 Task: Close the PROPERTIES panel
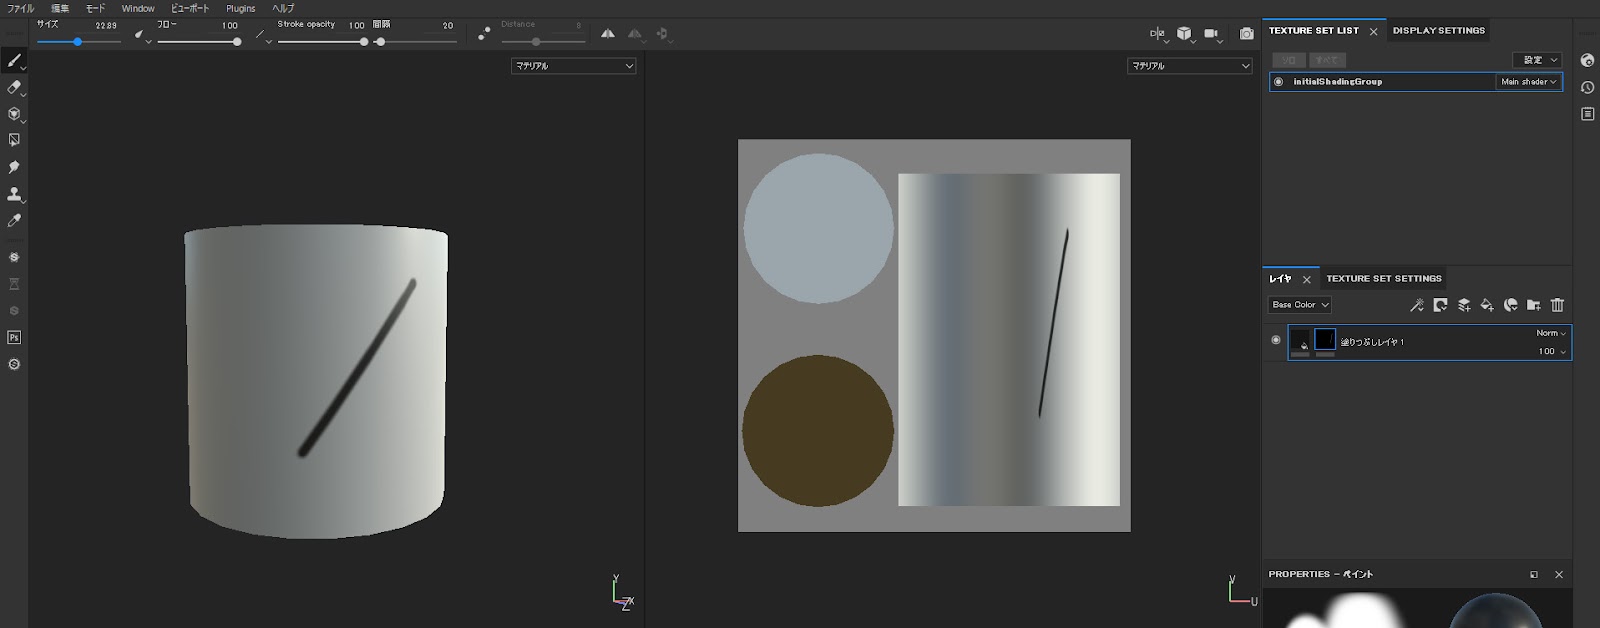click(1558, 575)
